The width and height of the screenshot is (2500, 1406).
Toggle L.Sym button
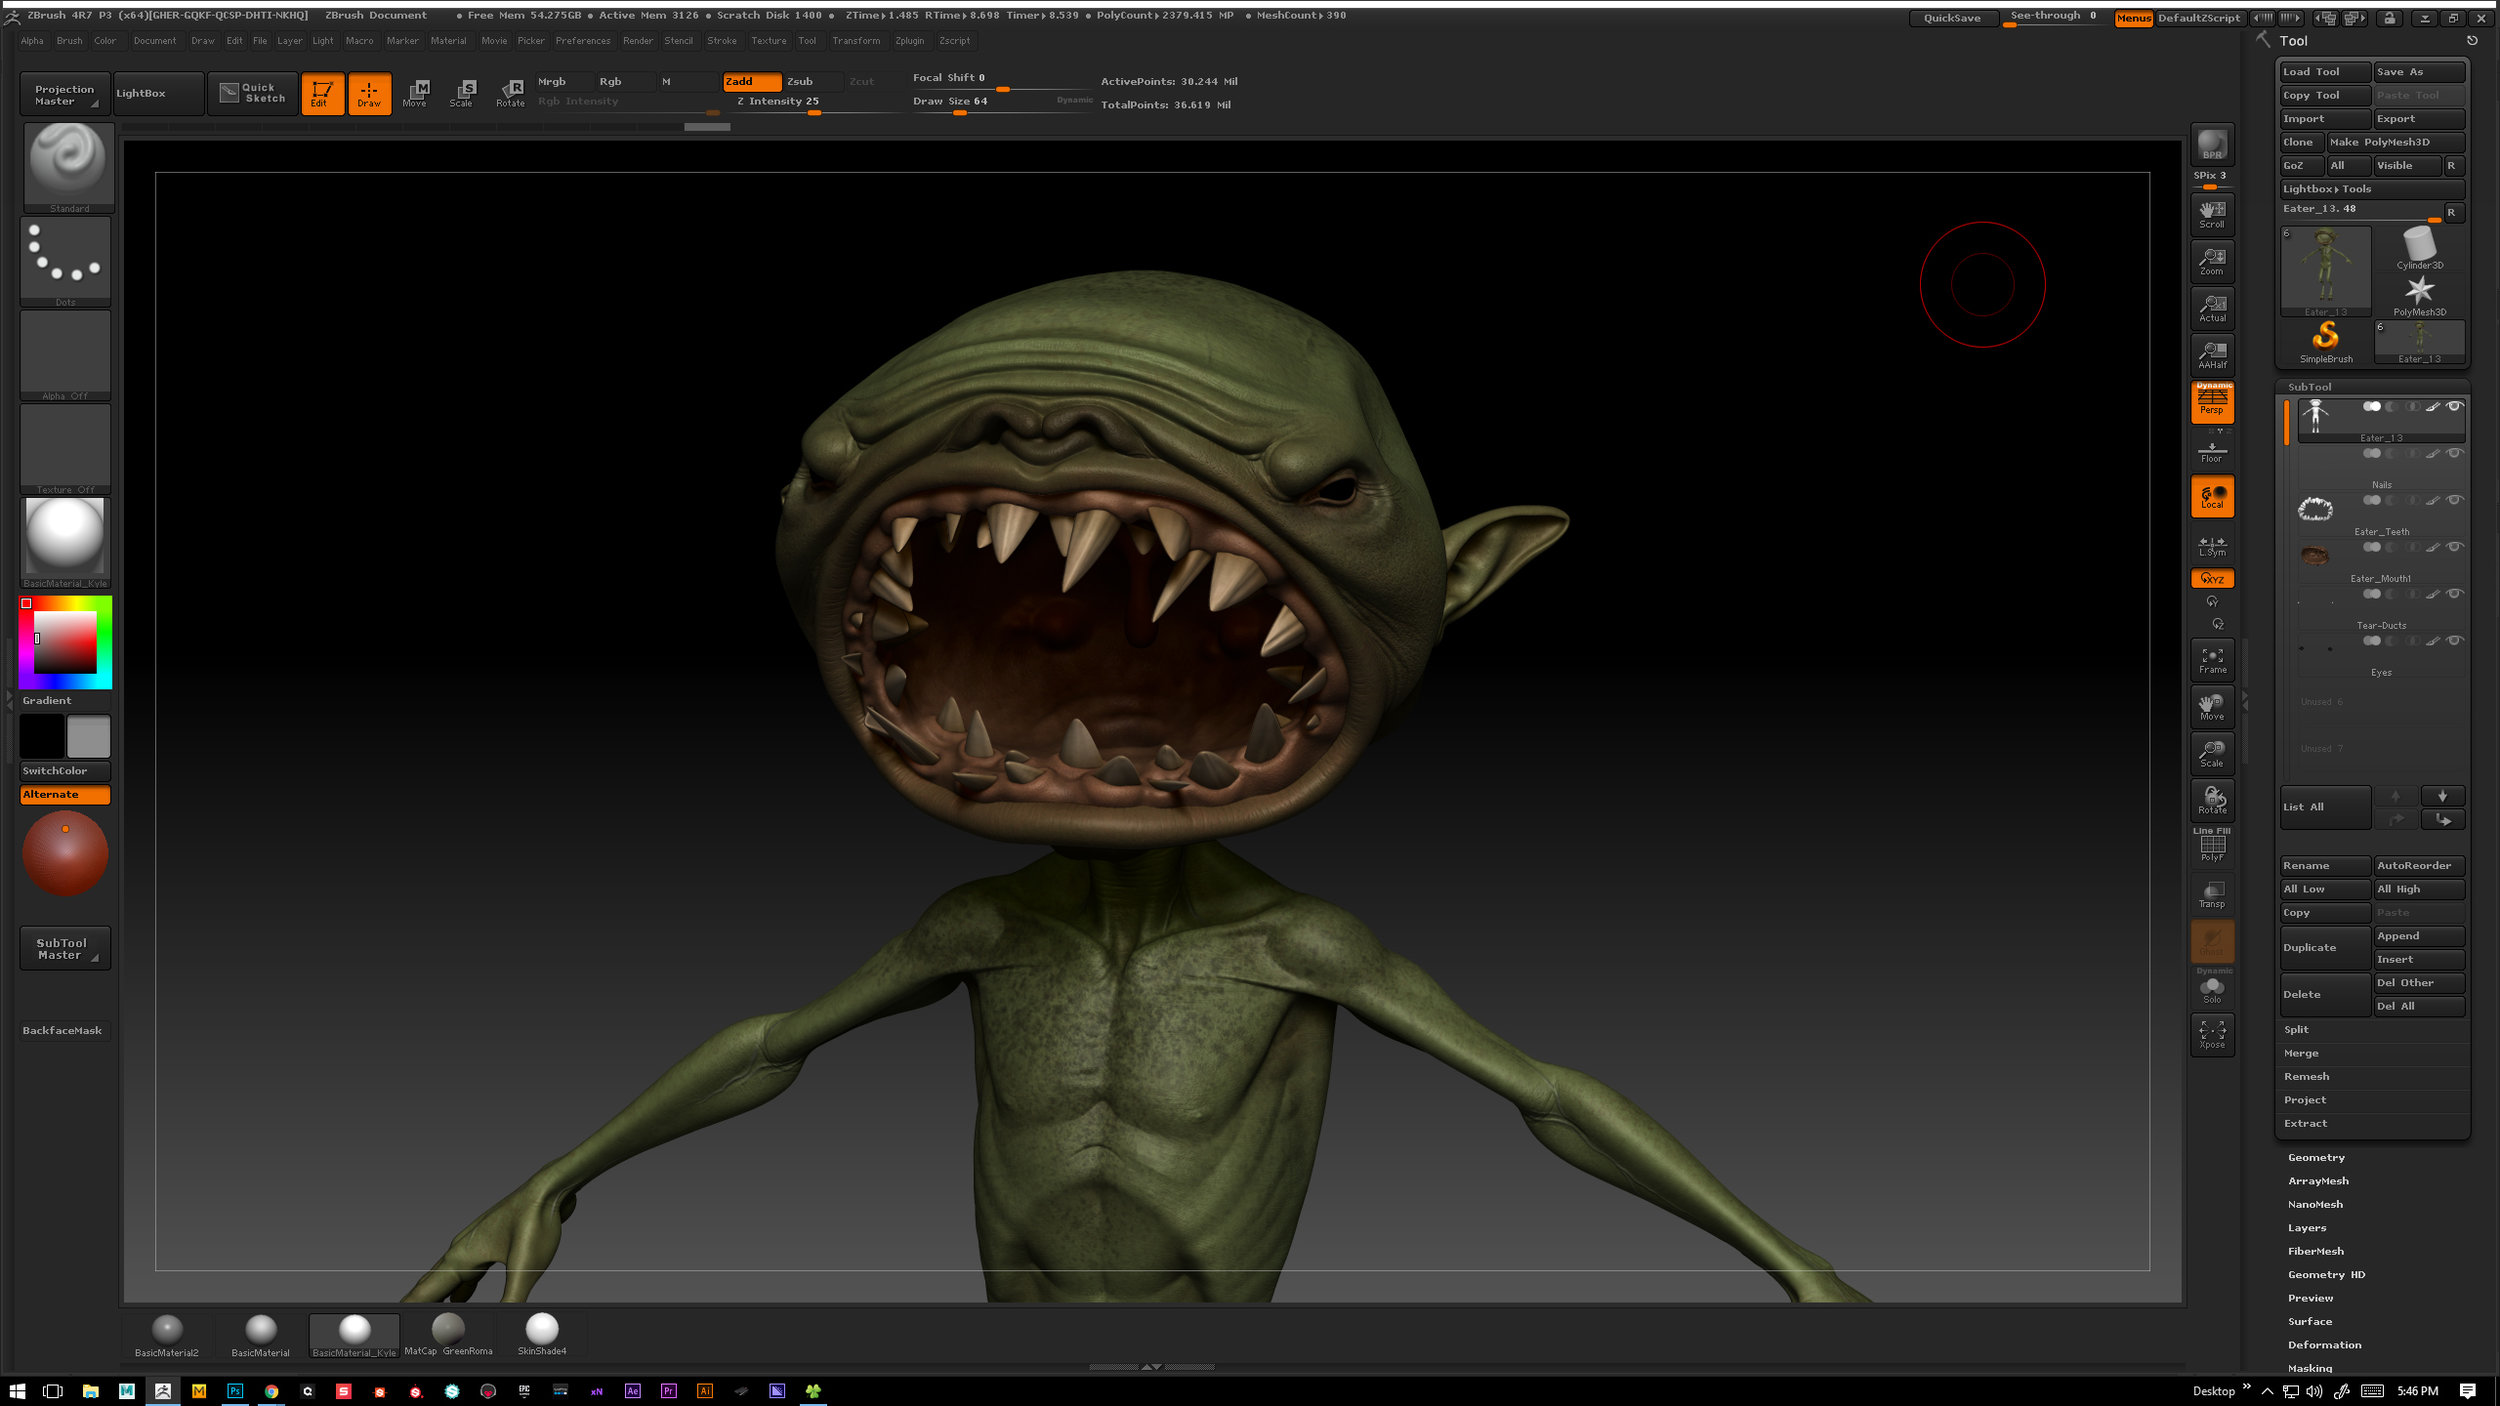click(x=2212, y=545)
